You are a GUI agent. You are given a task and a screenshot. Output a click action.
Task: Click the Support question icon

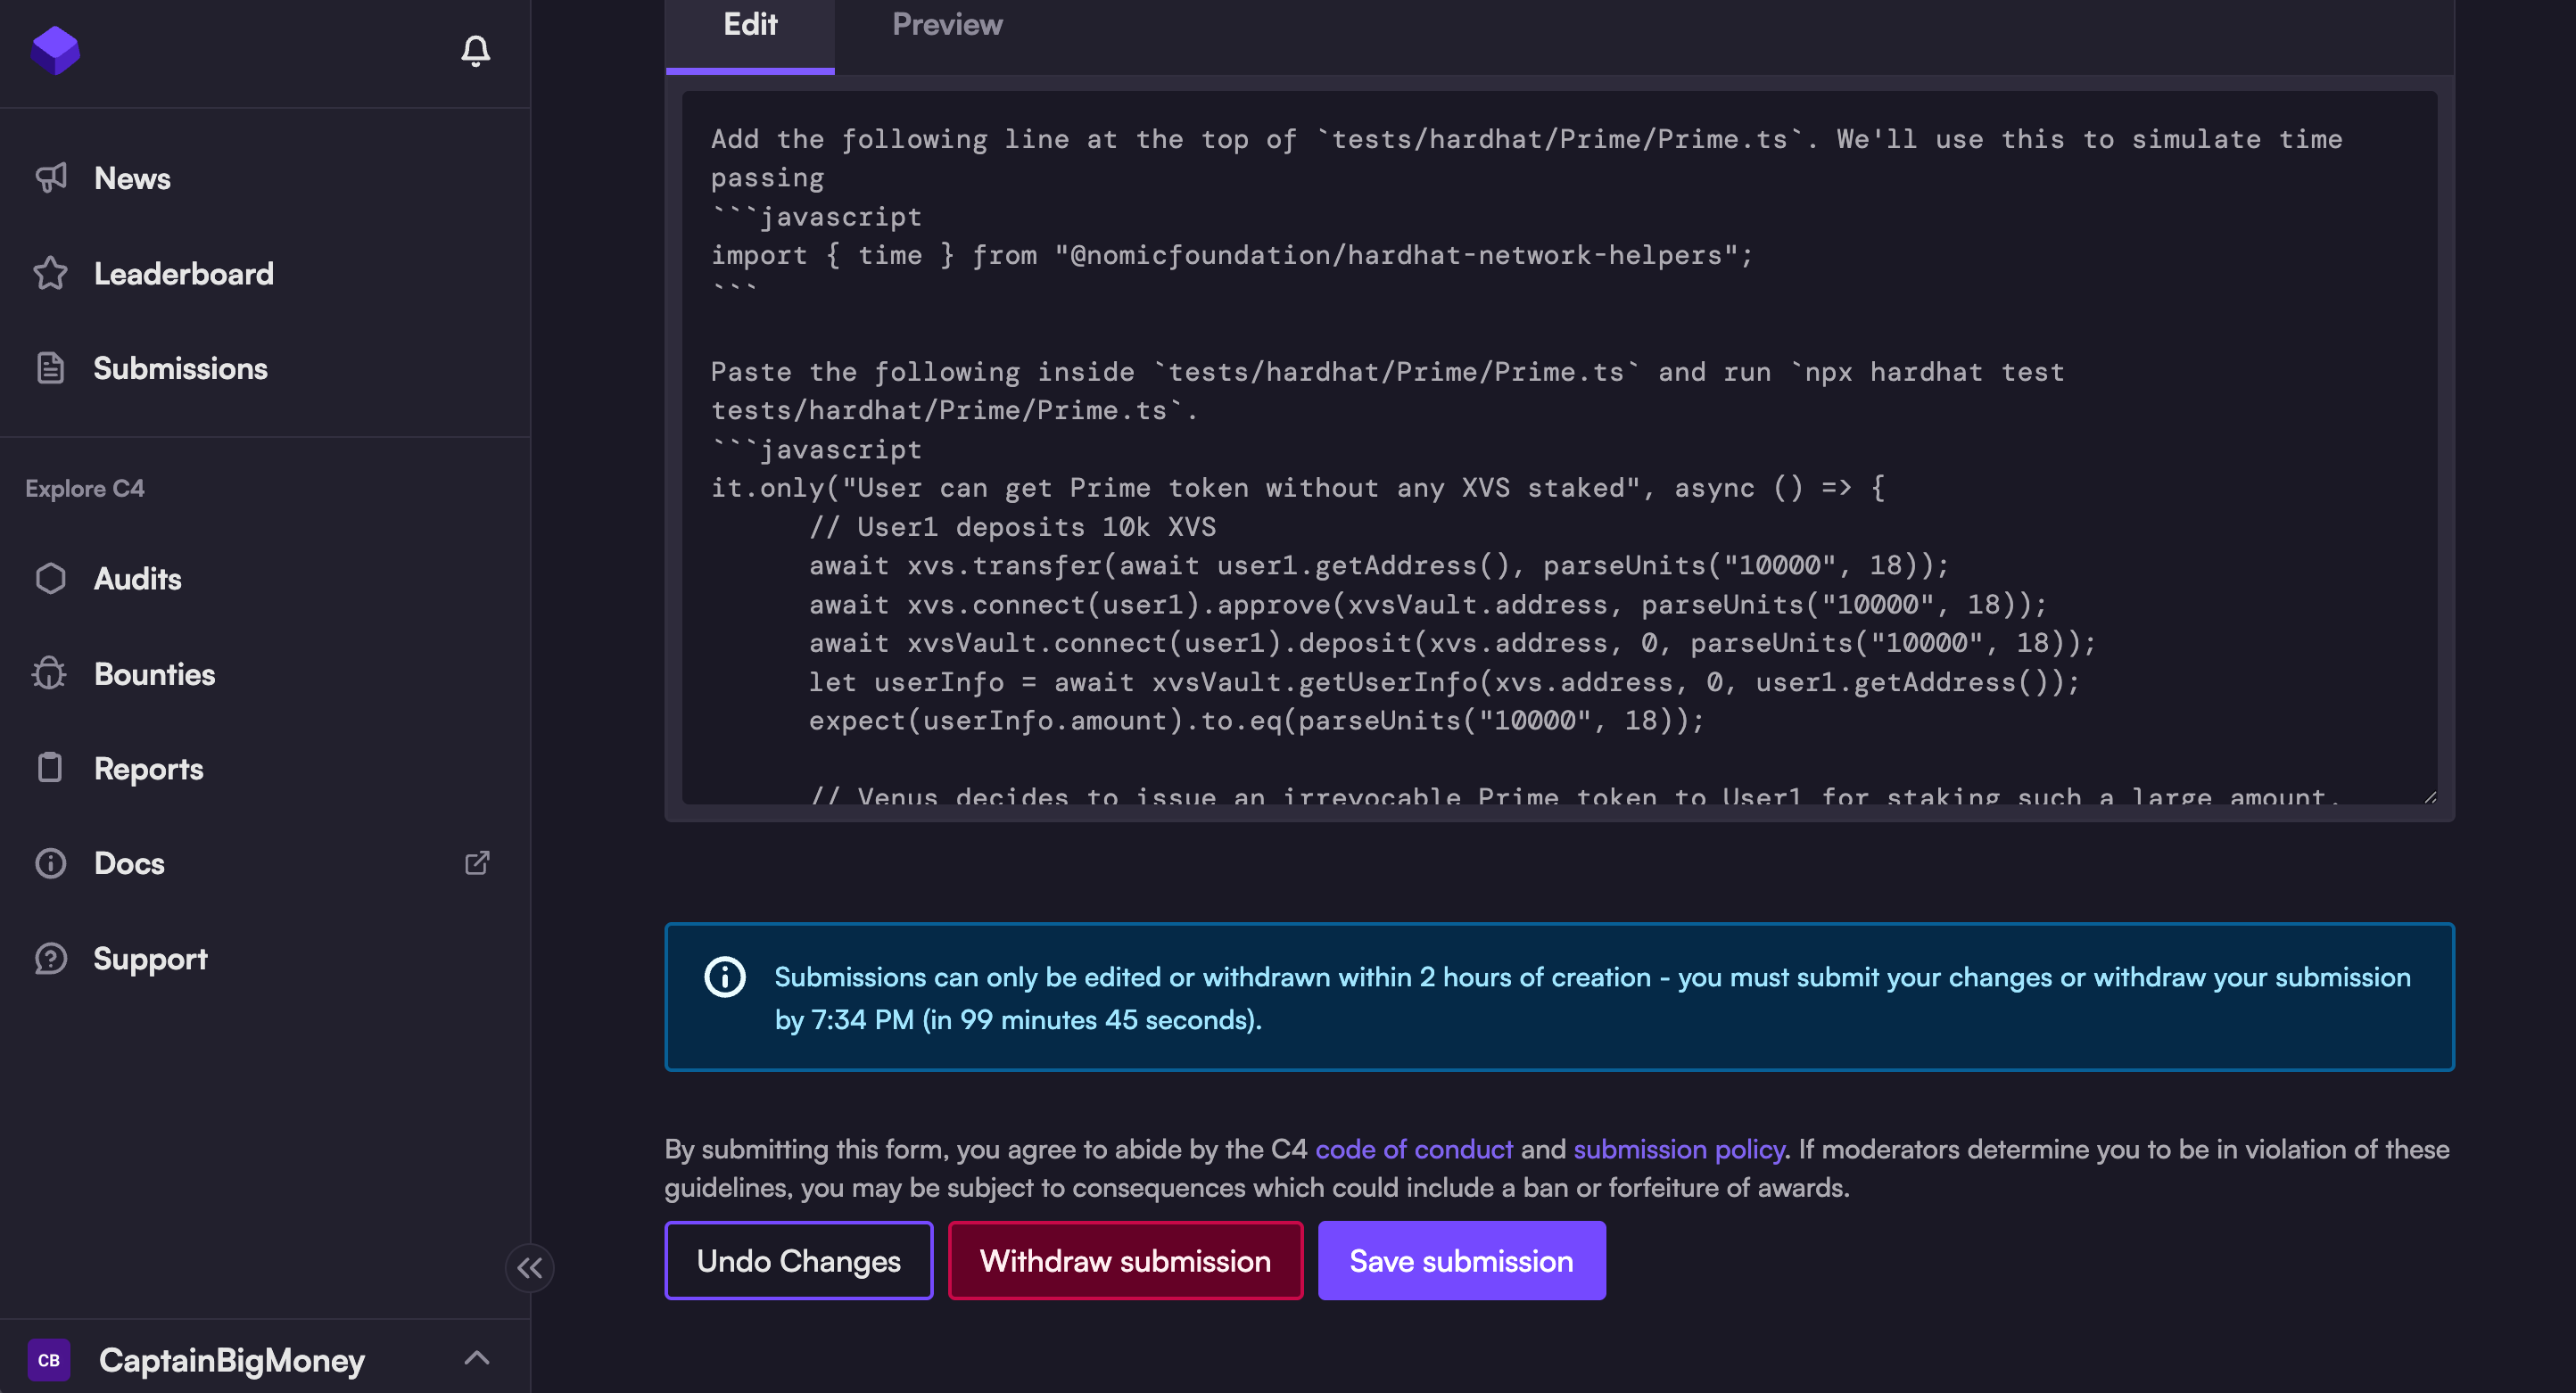pyautogui.click(x=50, y=958)
